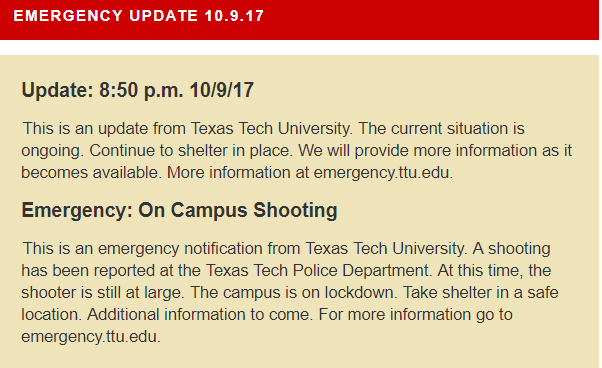Click 'Take shelter in a safe' text
The image size is (602, 368).
pos(480,293)
